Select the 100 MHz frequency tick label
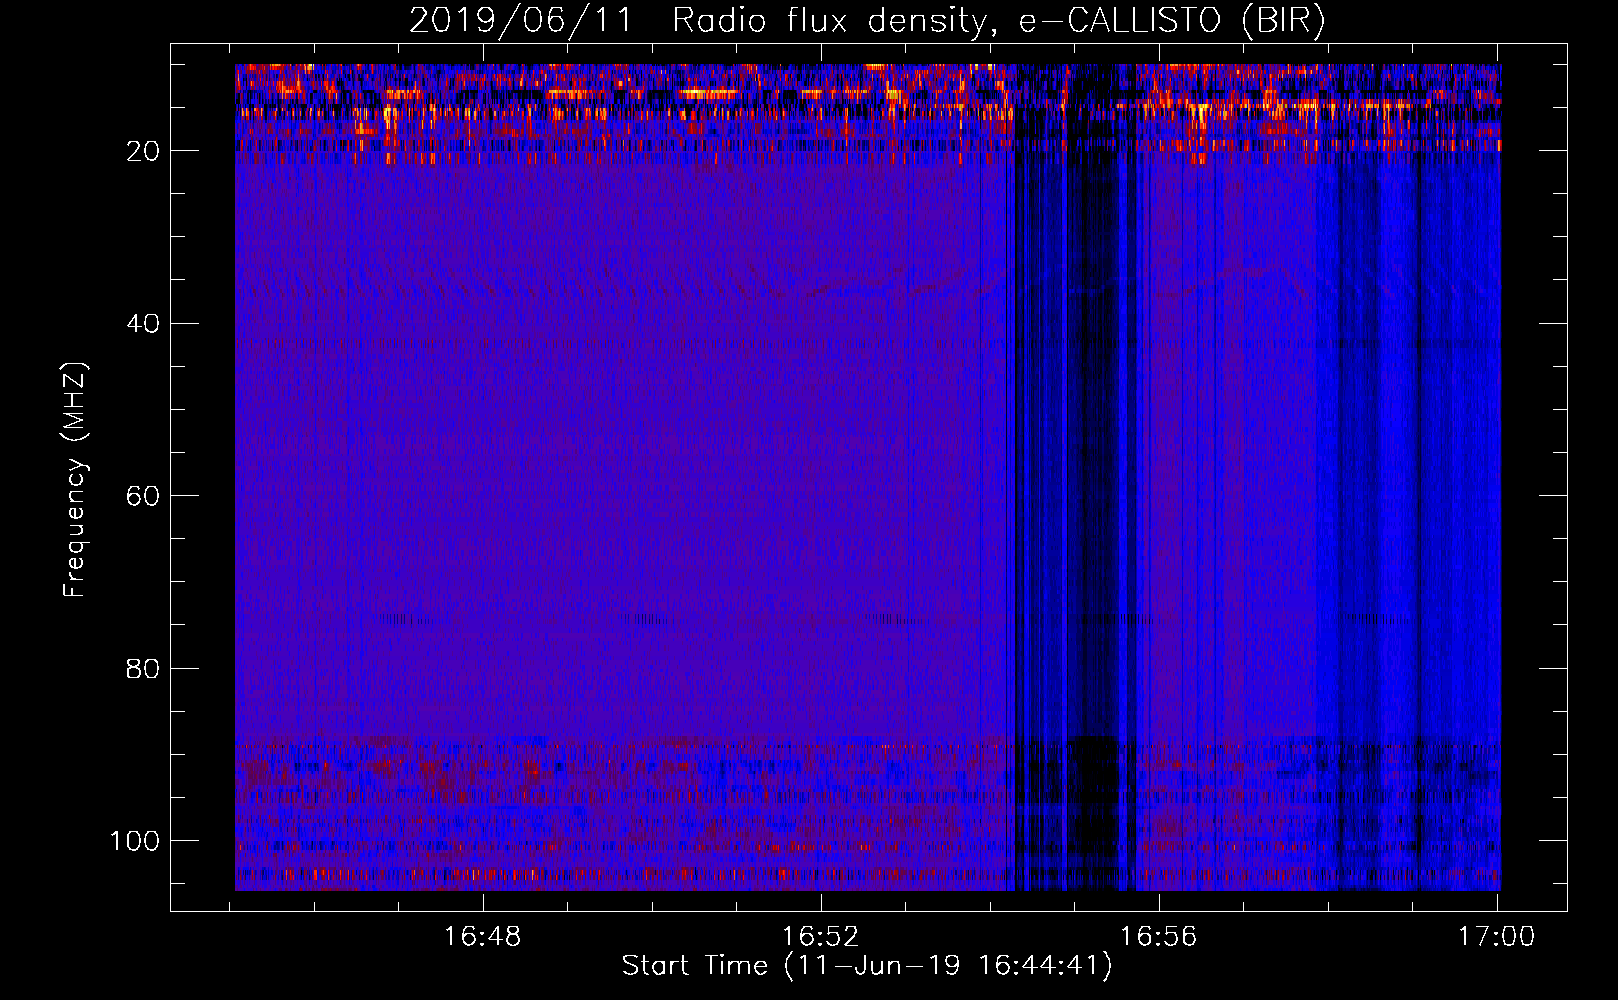Image resolution: width=1618 pixels, height=1000 pixels. (x=134, y=841)
